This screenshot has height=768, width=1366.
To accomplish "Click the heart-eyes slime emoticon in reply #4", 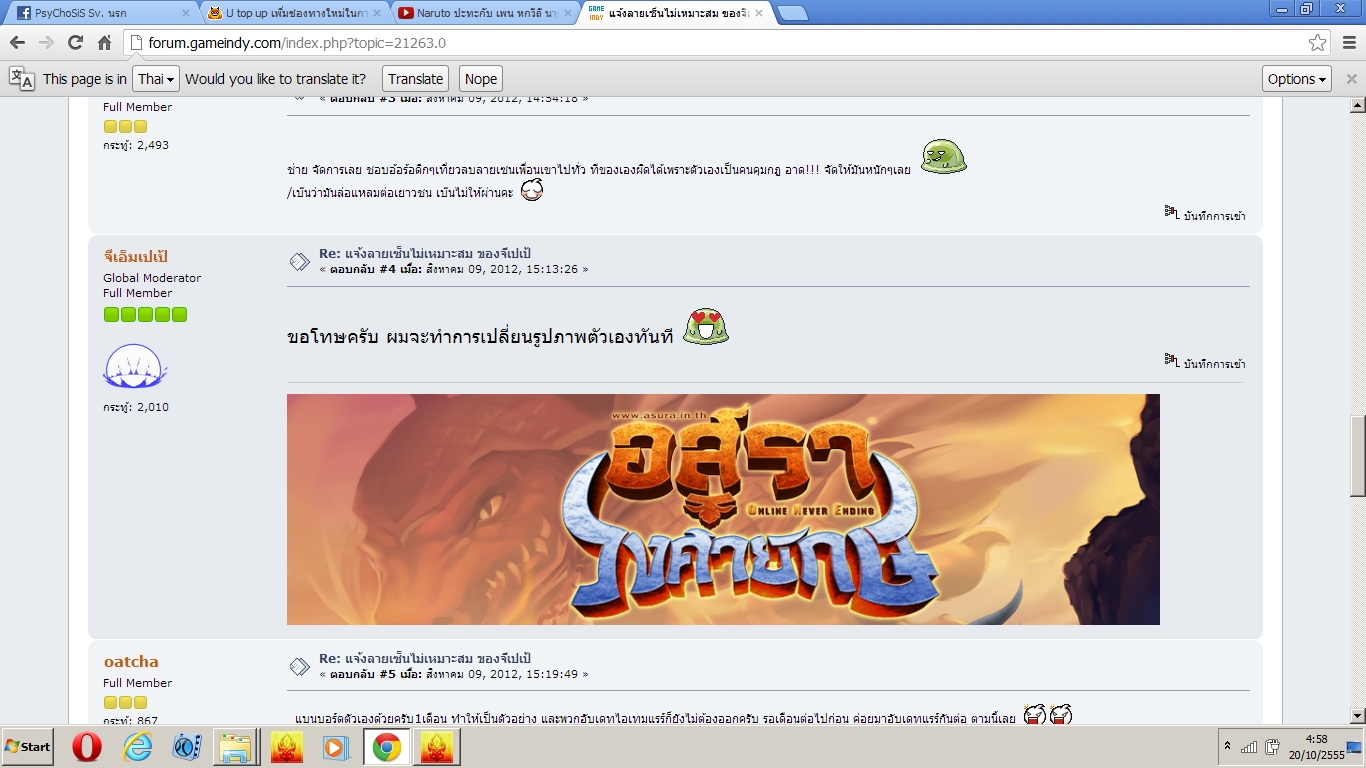I will point(706,327).
